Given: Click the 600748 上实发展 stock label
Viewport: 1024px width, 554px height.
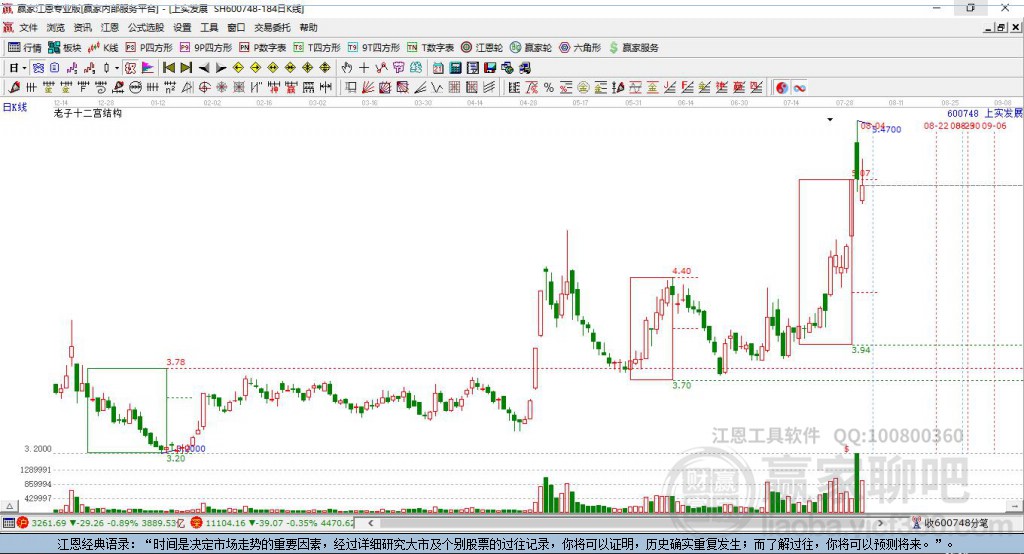Looking at the screenshot, I should tap(985, 113).
